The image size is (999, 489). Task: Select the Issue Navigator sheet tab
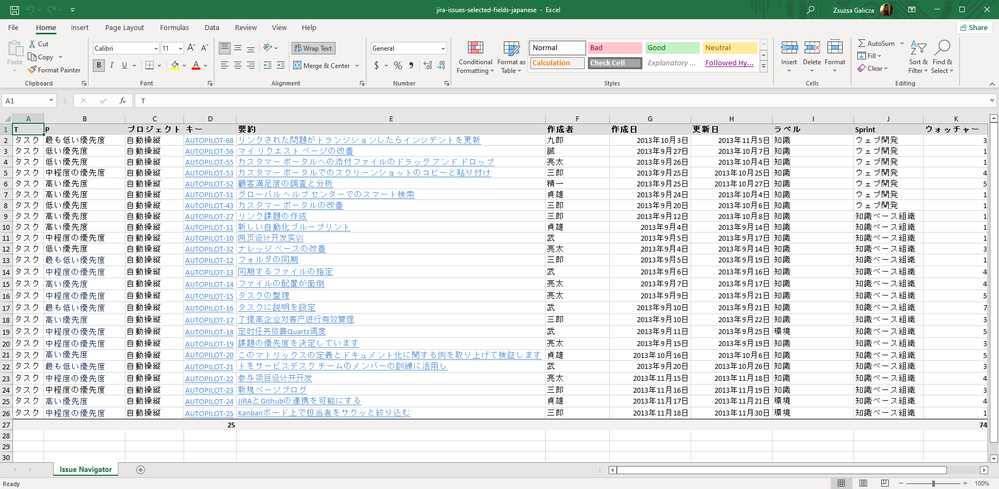coord(86,469)
